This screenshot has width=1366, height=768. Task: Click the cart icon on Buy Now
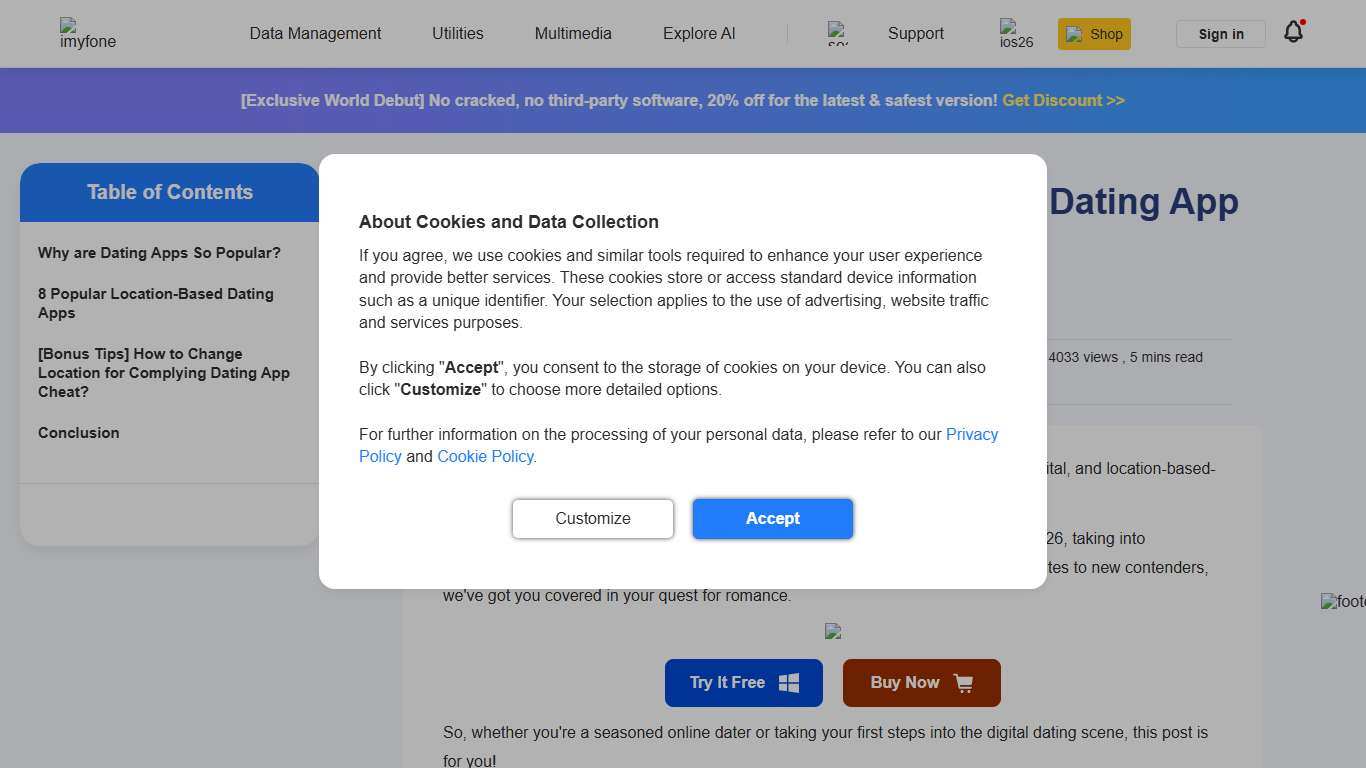click(x=963, y=683)
